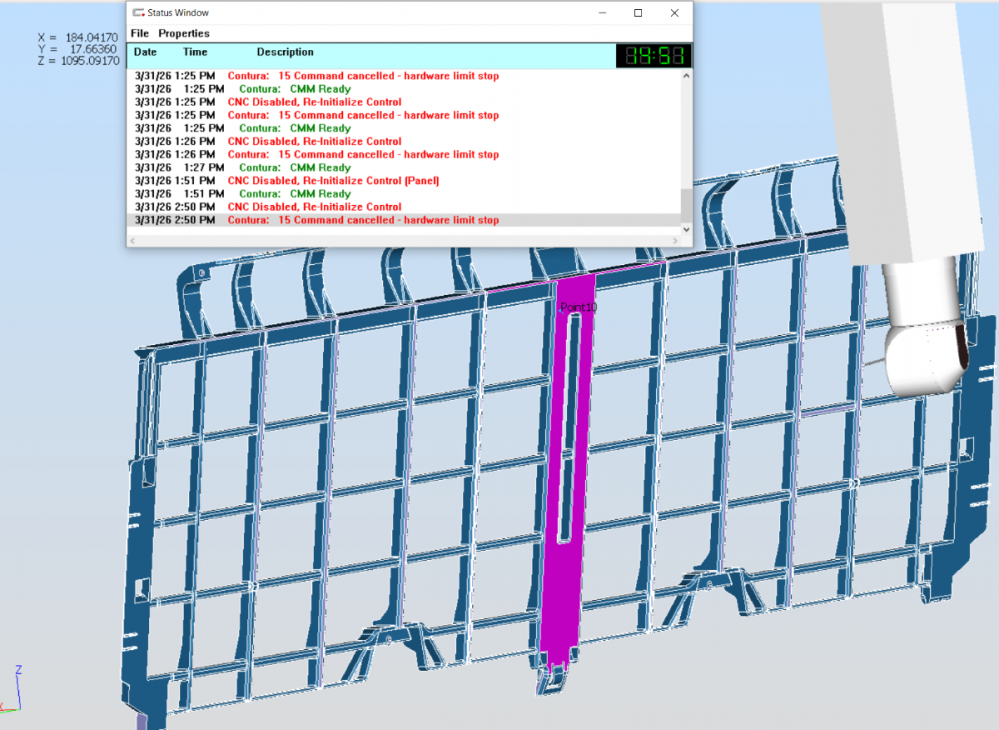Click the vertical scrollbar down arrow
999x730 pixels.
686,229
